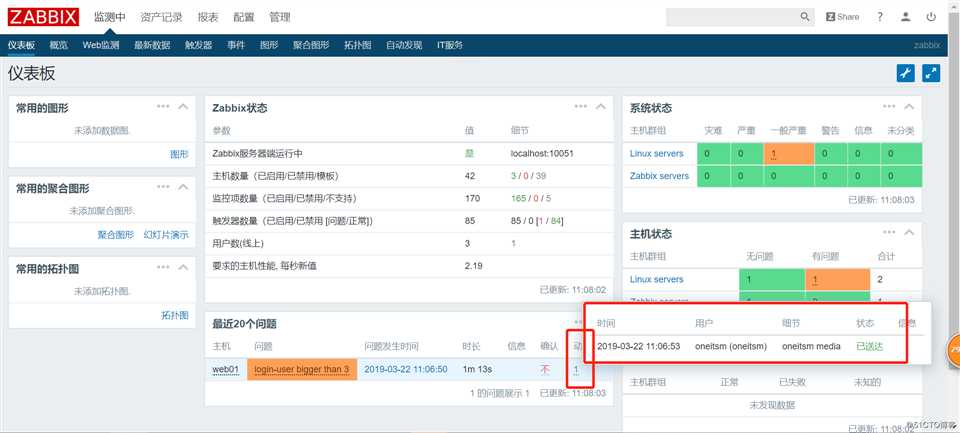Open the user profile icon
Image resolution: width=960 pixels, height=433 pixels.
(x=906, y=17)
